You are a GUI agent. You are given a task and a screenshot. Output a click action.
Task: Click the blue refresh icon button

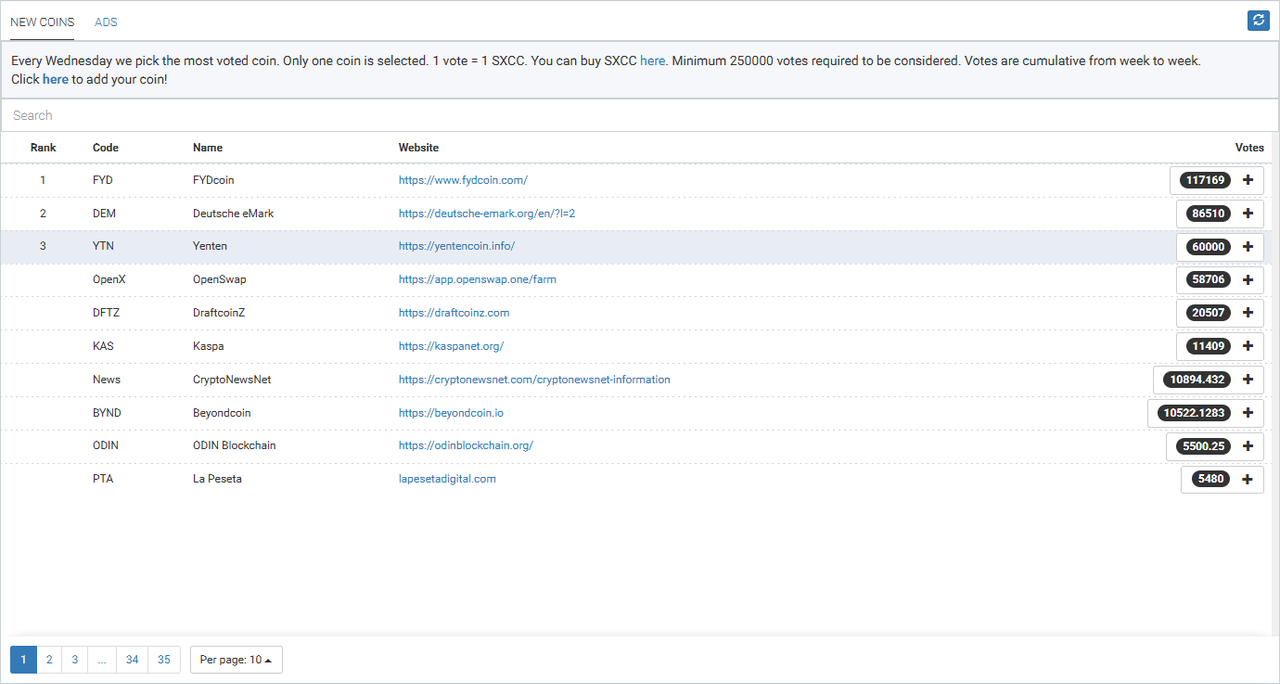point(1258,20)
